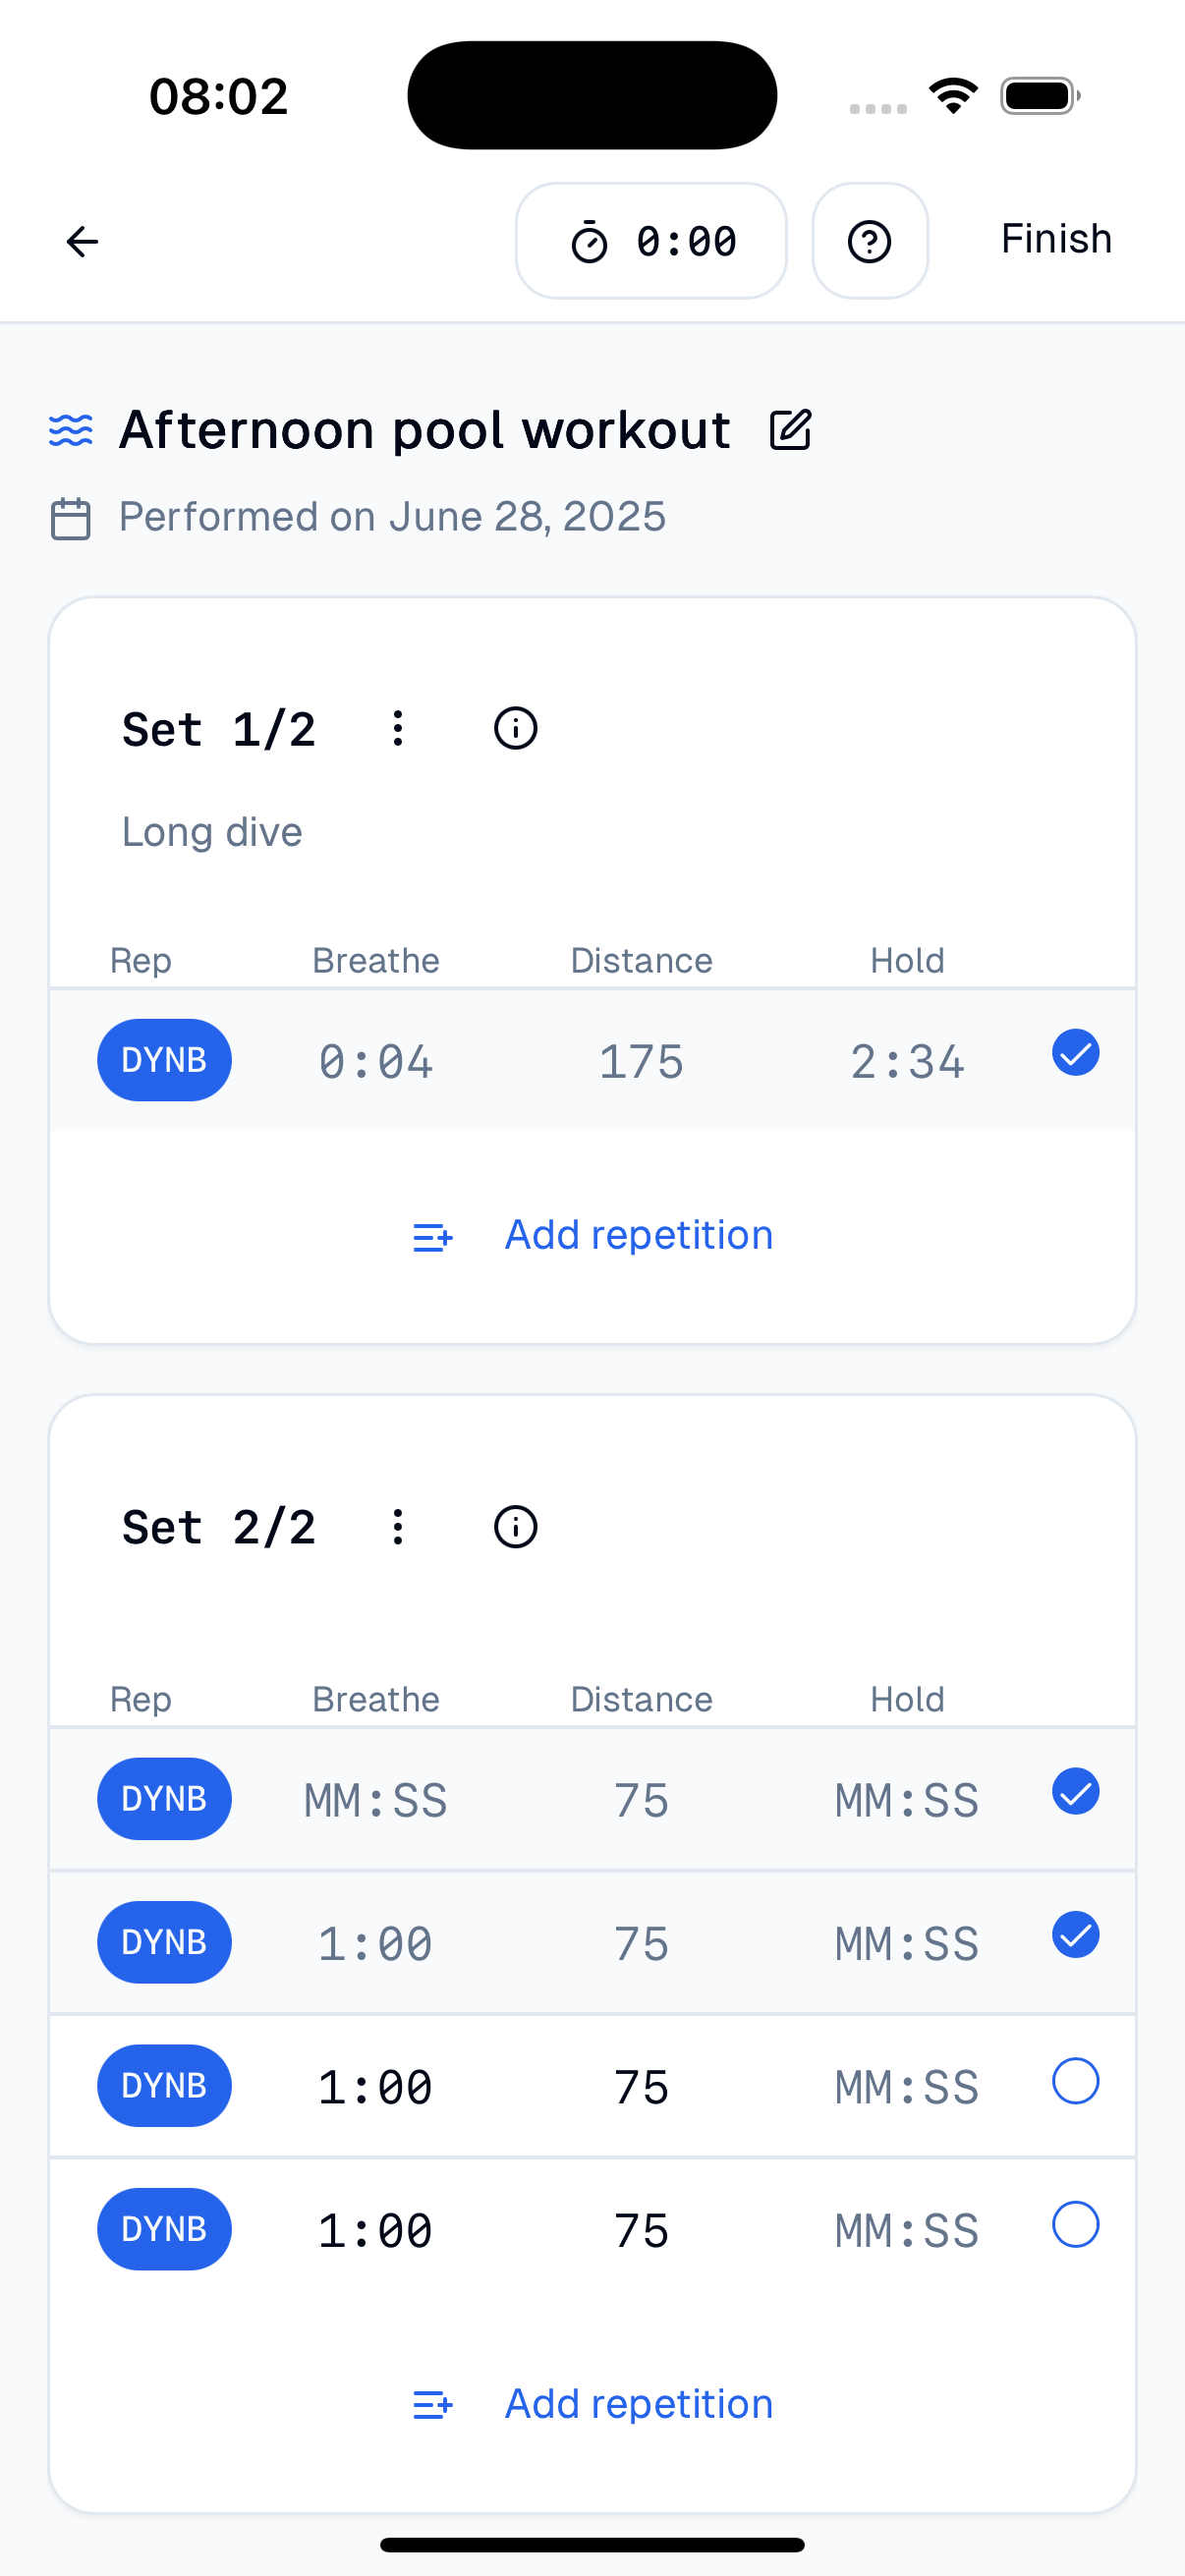Tap the back arrow to leave the workout
1185x2576 pixels.
pos(82,240)
